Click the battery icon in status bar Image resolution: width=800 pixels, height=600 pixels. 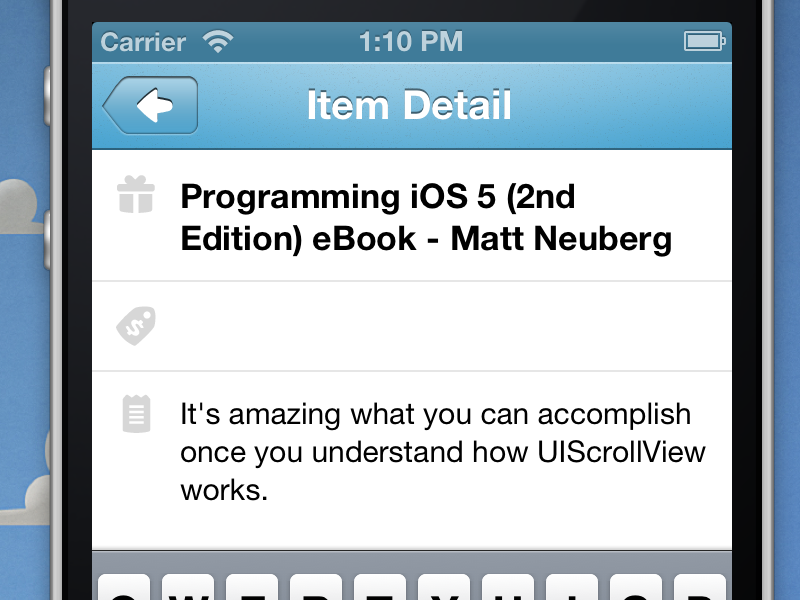coord(703,42)
